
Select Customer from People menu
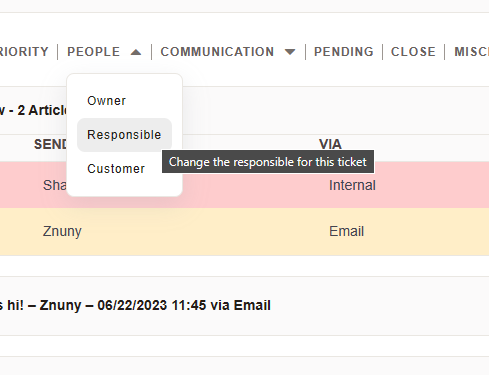coord(116,169)
